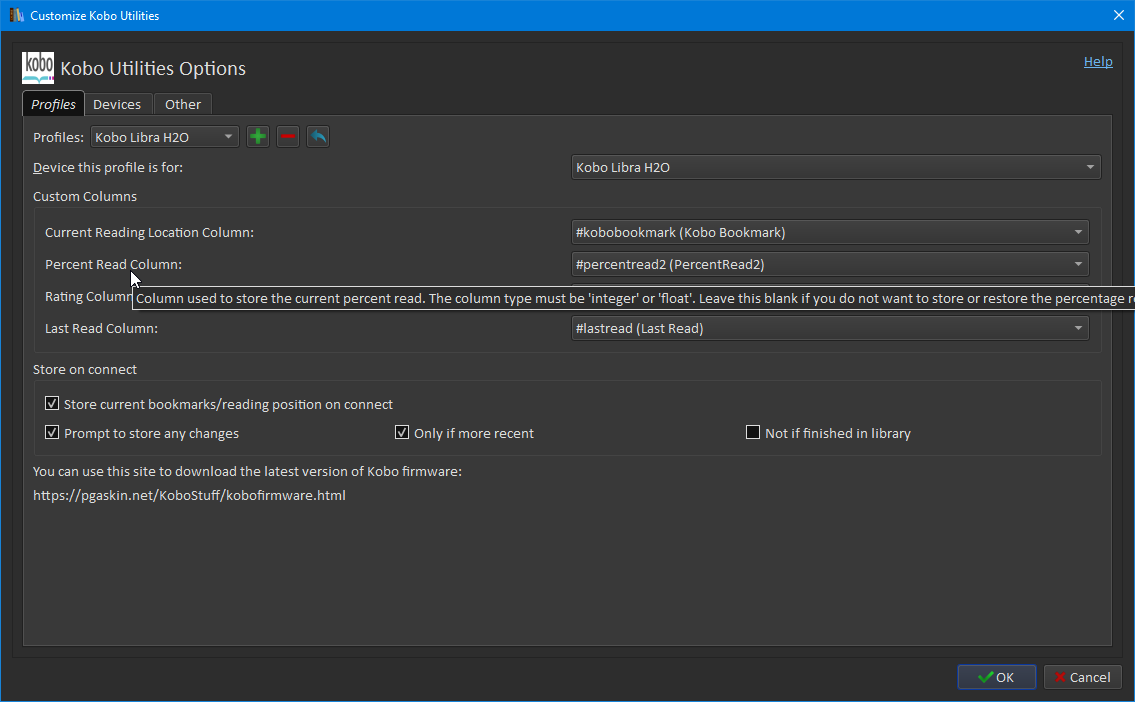Image resolution: width=1135 pixels, height=702 pixels.
Task: Click the Kobo Utilities Options heading
Action: pyautogui.click(x=153, y=68)
